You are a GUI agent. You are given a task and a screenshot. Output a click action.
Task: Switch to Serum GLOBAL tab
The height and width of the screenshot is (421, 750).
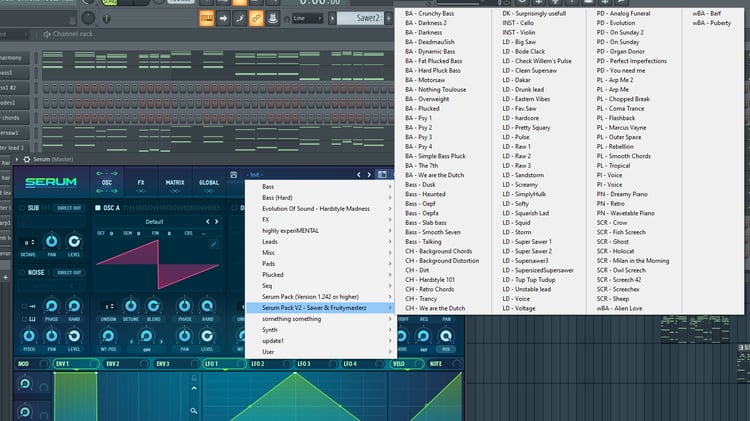209,182
